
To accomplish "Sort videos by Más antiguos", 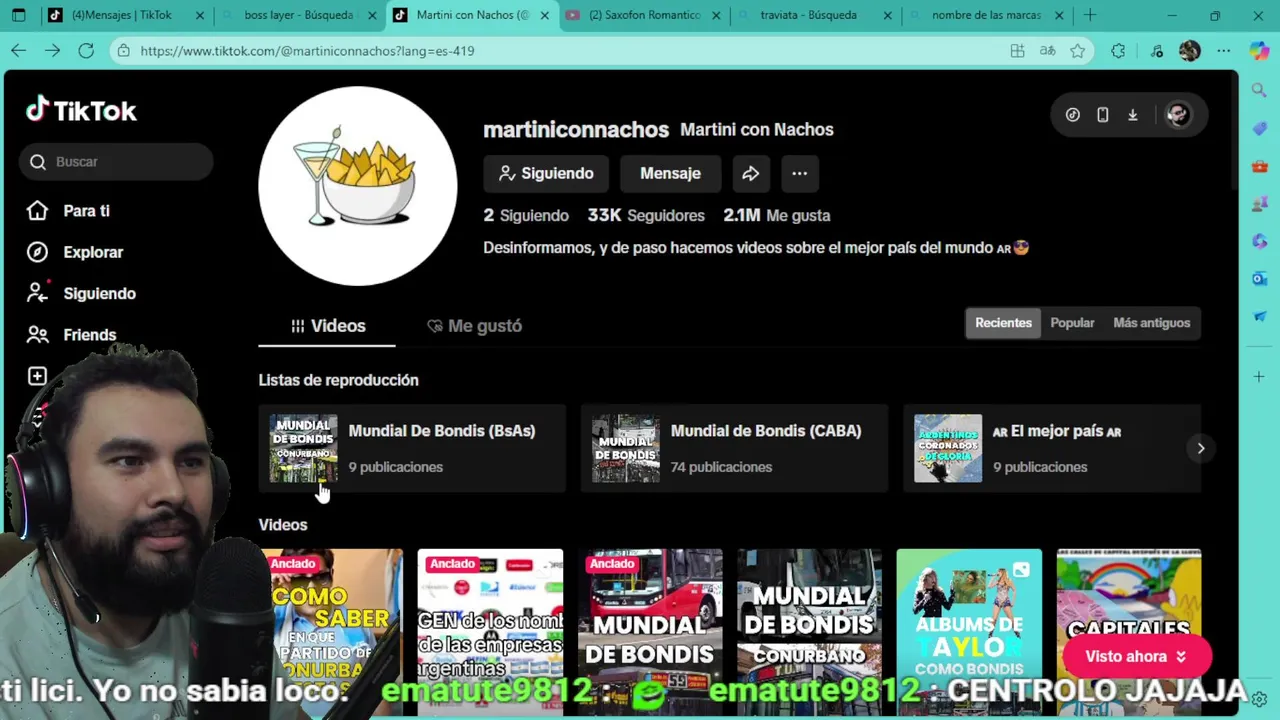I will pyautogui.click(x=1151, y=323).
